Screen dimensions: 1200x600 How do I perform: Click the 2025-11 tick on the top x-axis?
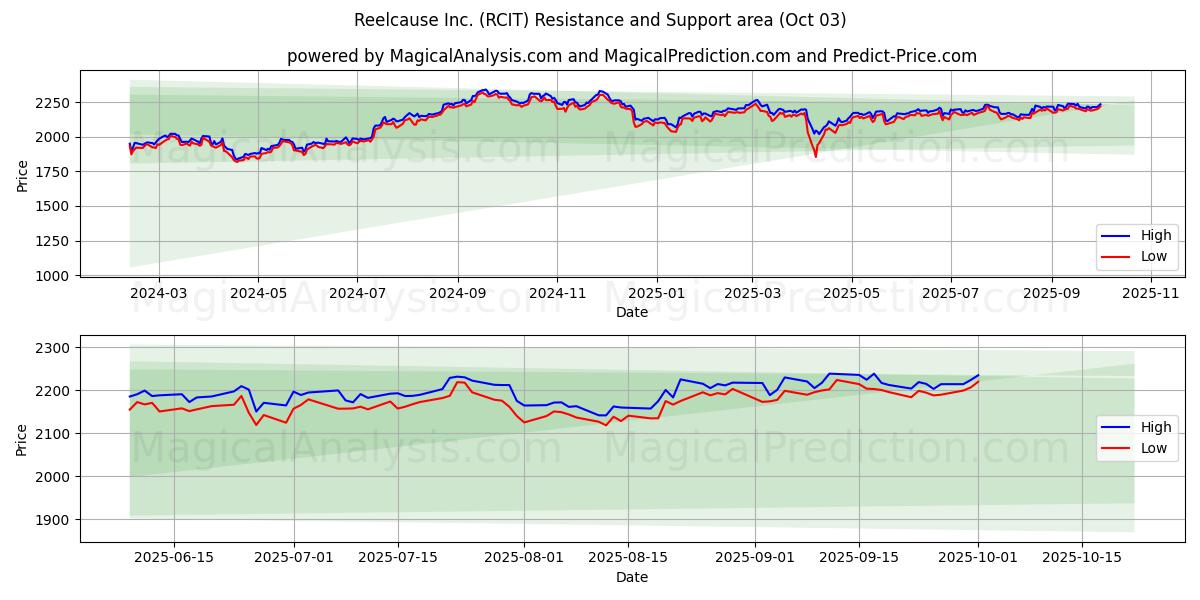pyautogui.click(x=1151, y=293)
